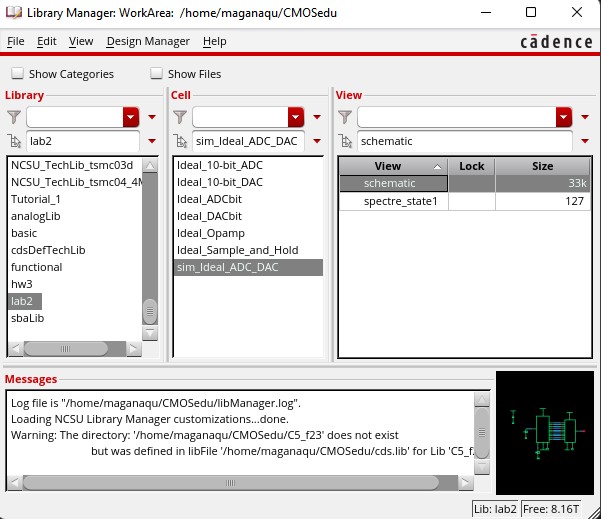The width and height of the screenshot is (601, 519).
Task: Expand the Library filter dropdown
Action: point(131,117)
